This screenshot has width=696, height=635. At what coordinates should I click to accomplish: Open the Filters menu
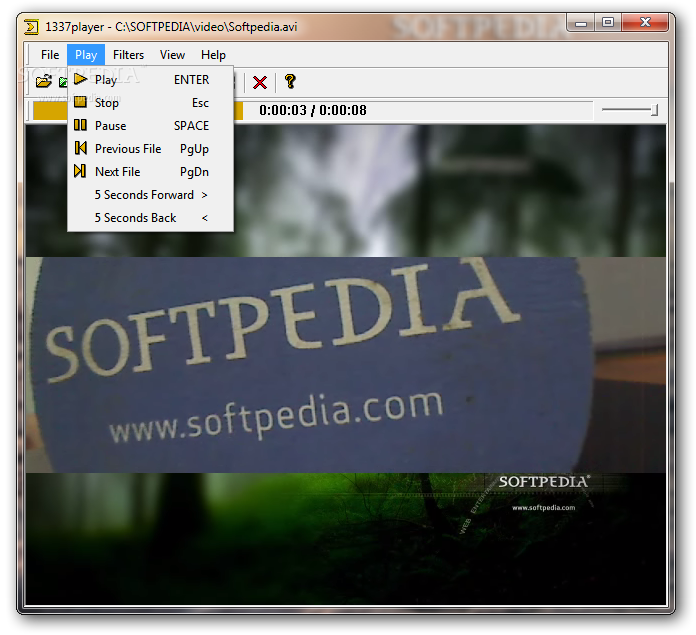pos(128,55)
